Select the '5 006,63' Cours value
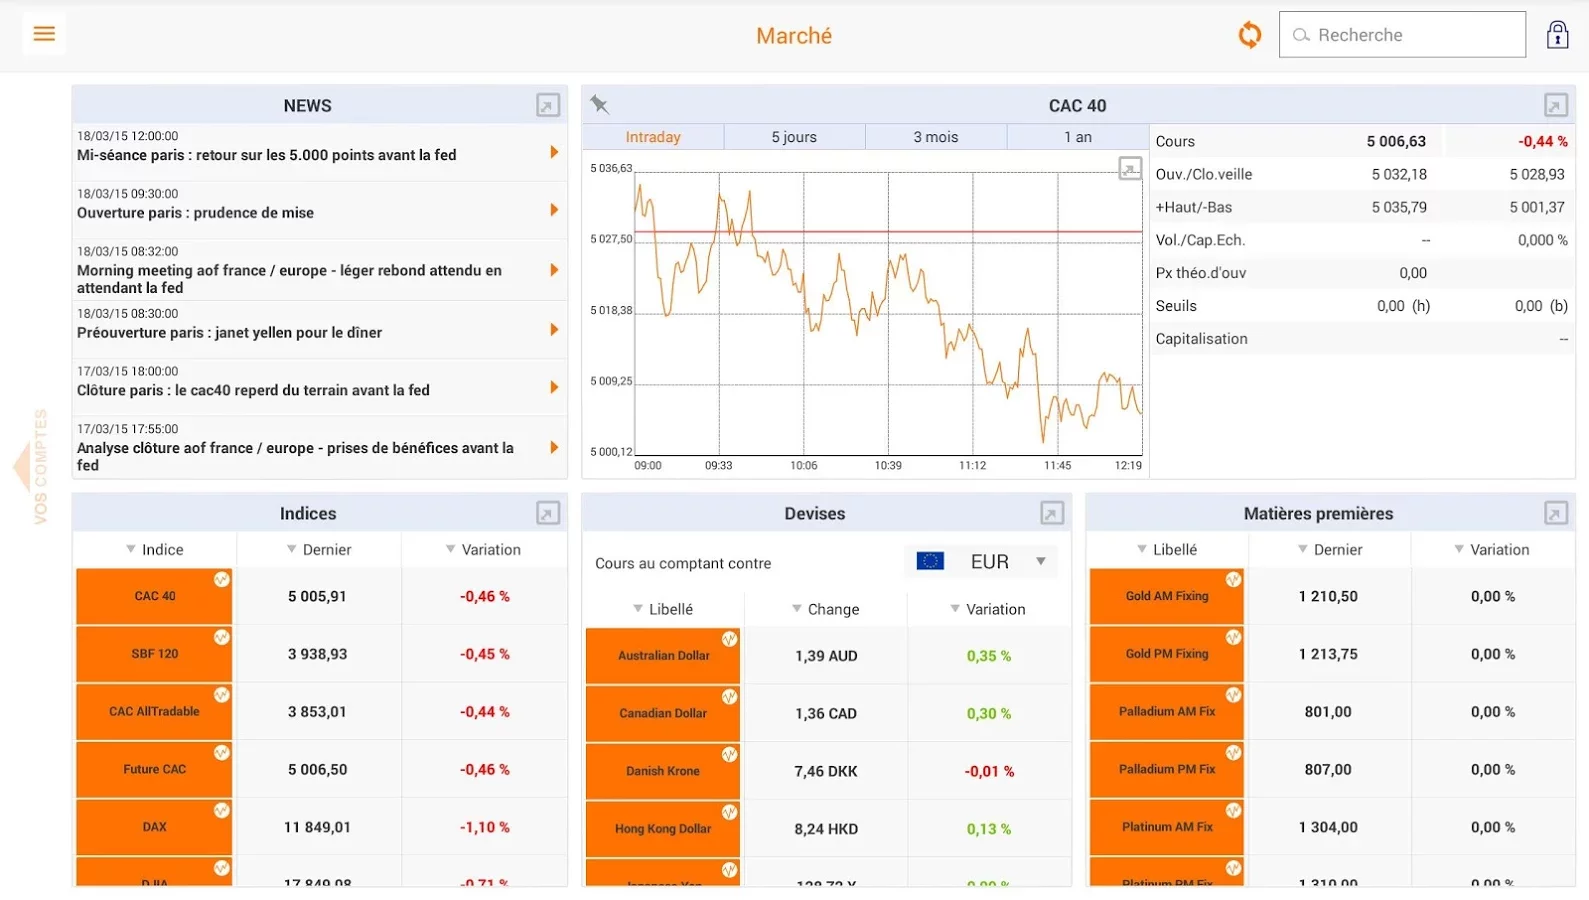The width and height of the screenshot is (1589, 900). [1396, 141]
